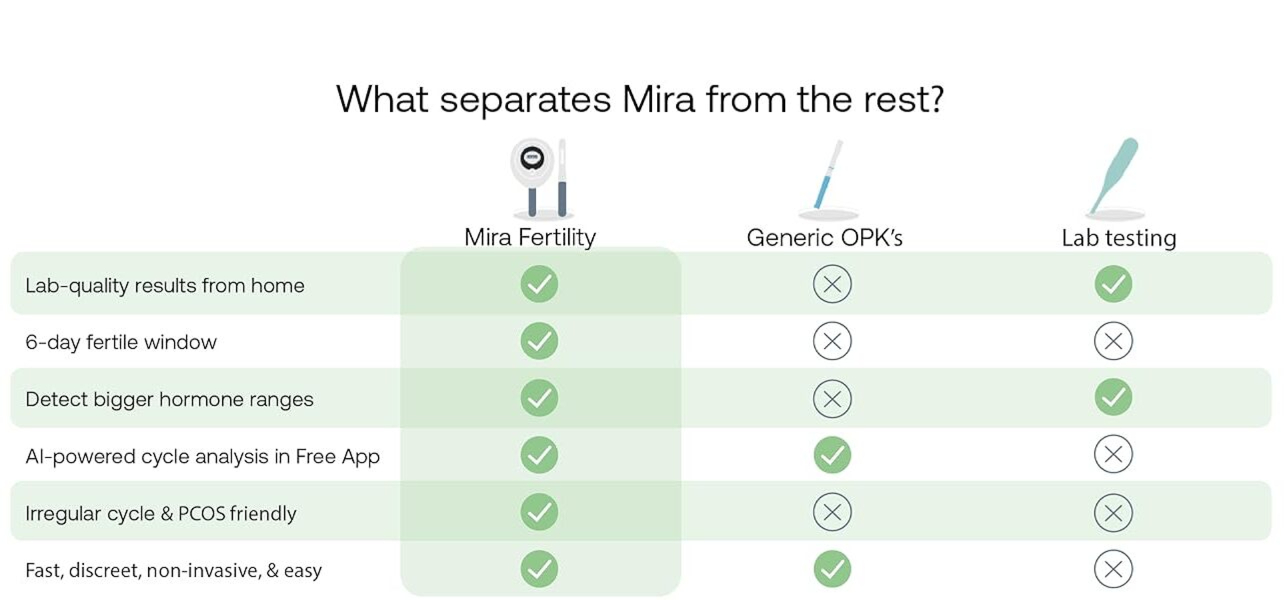Viewport: 1287px width, 600px height.
Task: Click Mira's check for Fast, discreet, non-invasive
Action: coord(539,570)
